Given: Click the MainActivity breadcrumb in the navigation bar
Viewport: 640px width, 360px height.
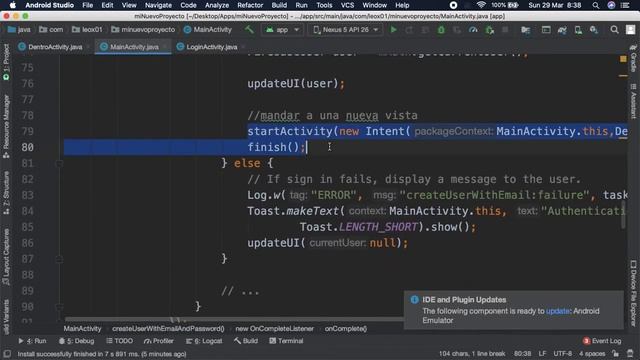Looking at the screenshot, I should [208, 30].
